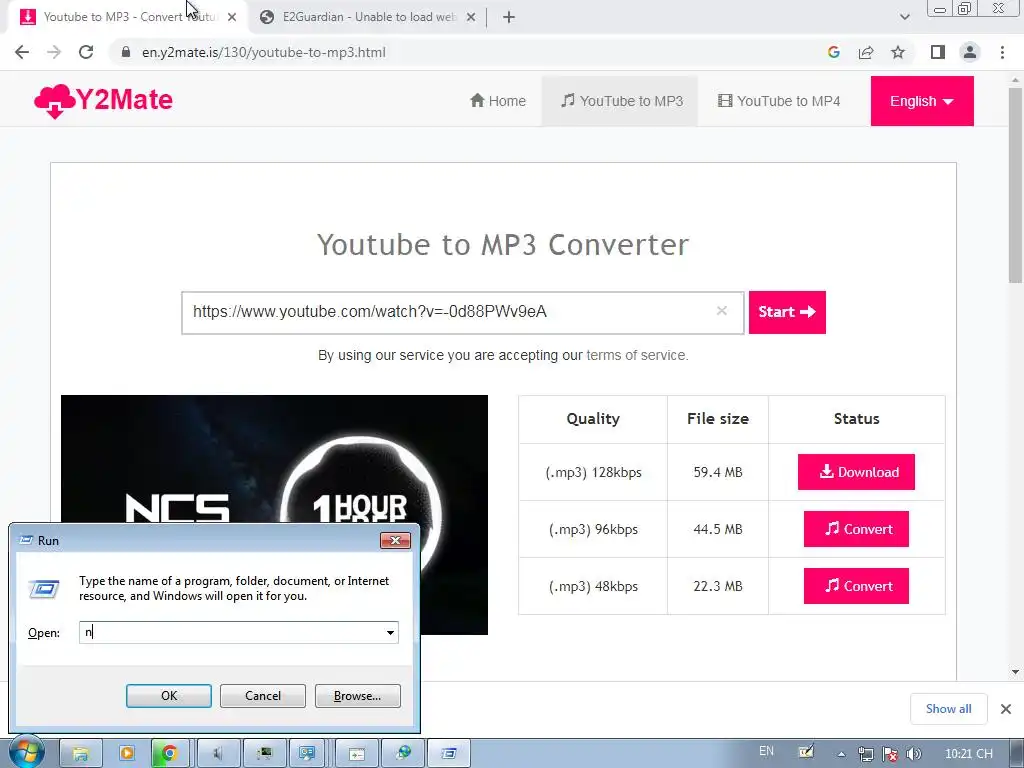Open Windows Start menu orb

point(26,753)
